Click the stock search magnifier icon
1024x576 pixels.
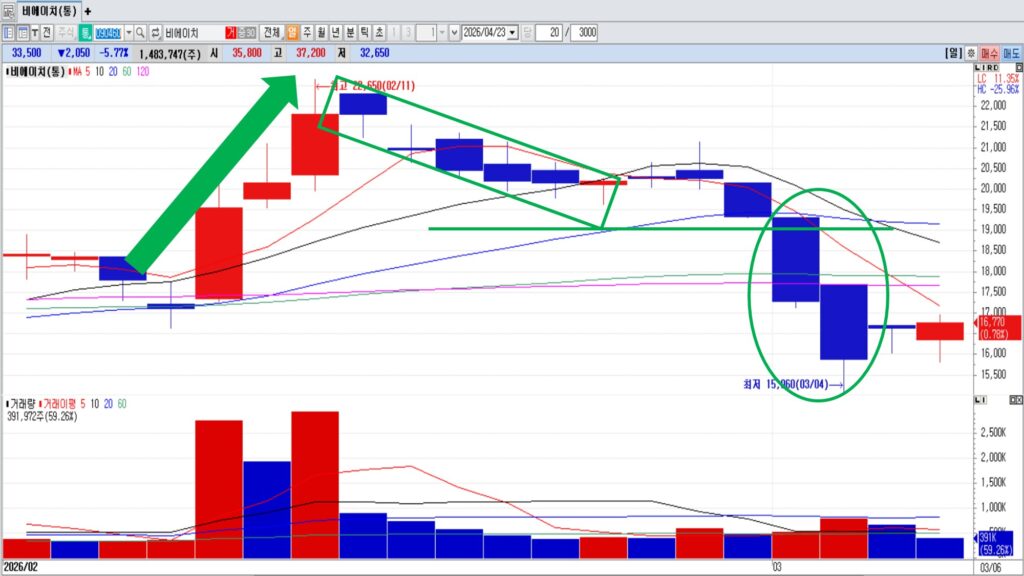(x=141, y=32)
